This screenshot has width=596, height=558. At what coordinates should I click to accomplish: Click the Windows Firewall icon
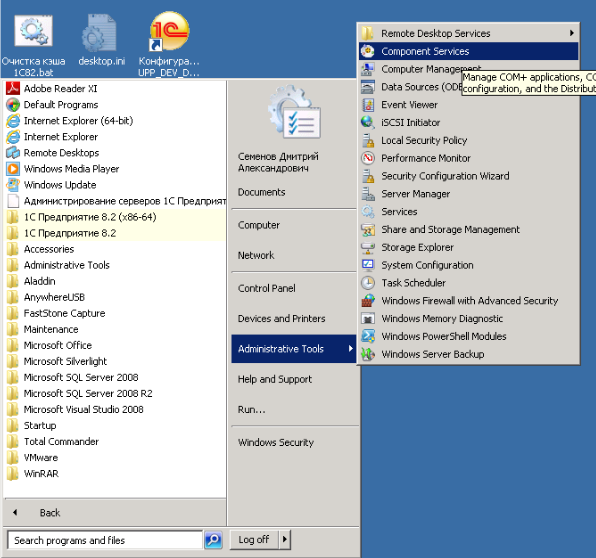(368, 301)
